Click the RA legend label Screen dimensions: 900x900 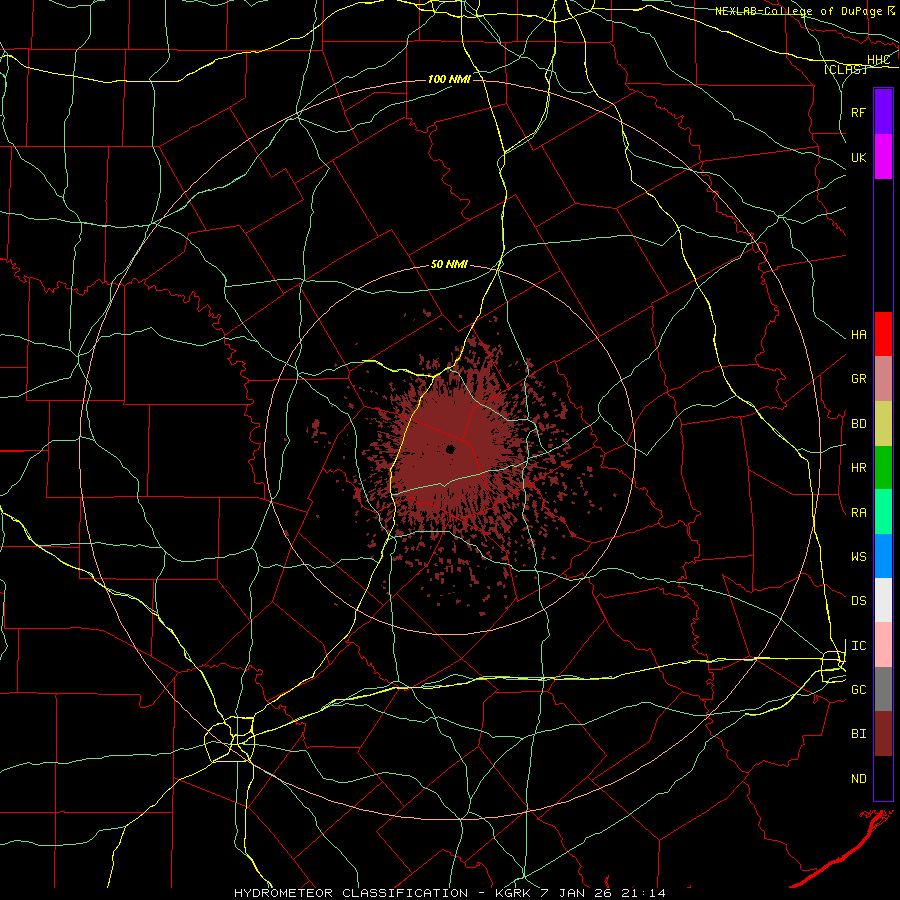pos(858,513)
